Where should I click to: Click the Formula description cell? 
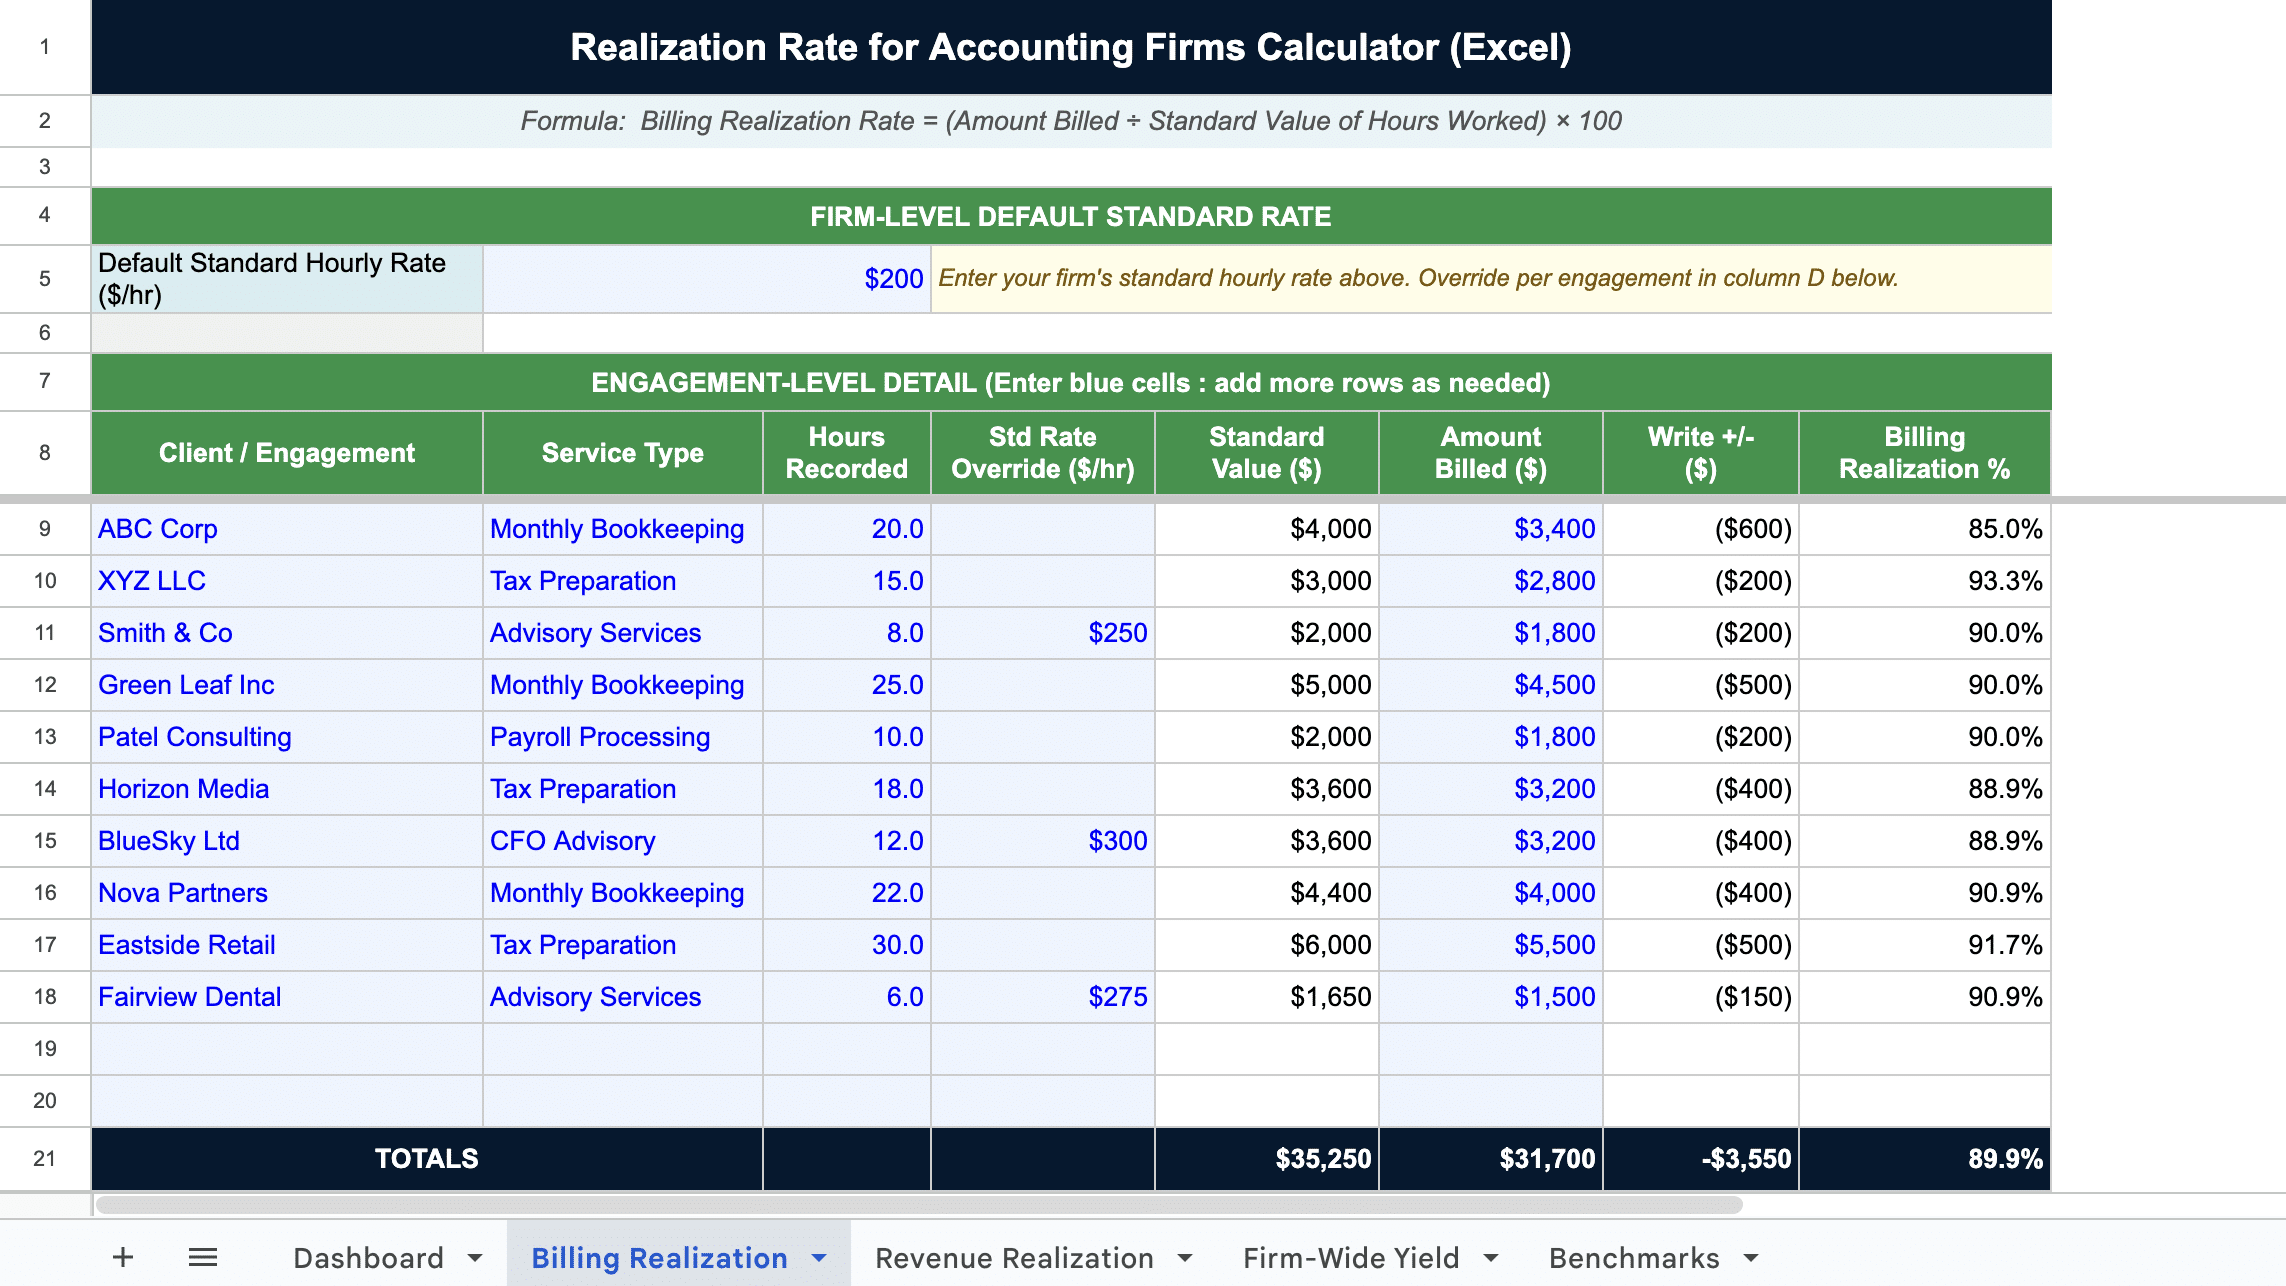coord(1071,121)
